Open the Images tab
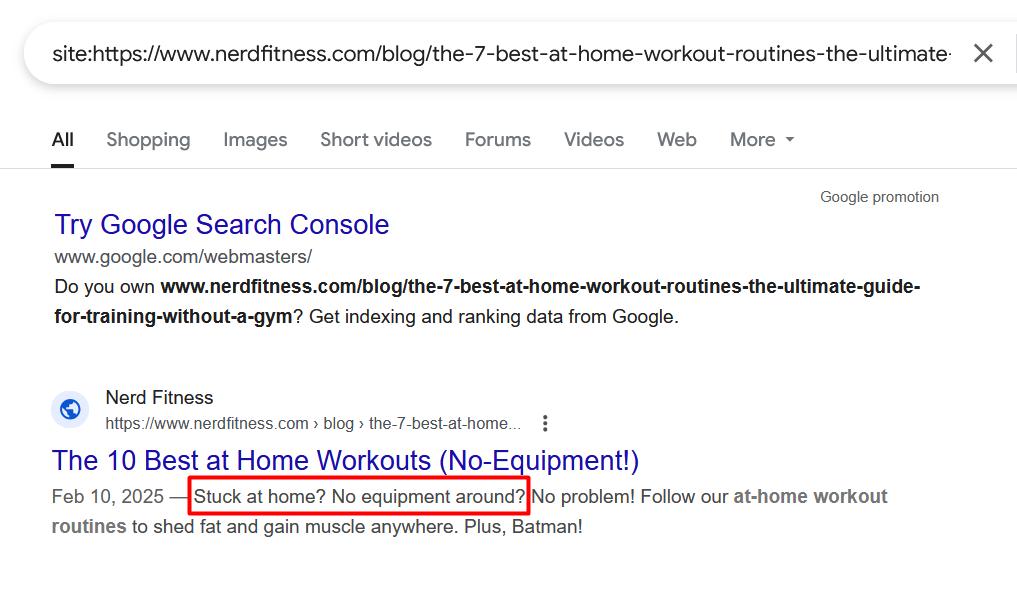 pyautogui.click(x=255, y=140)
